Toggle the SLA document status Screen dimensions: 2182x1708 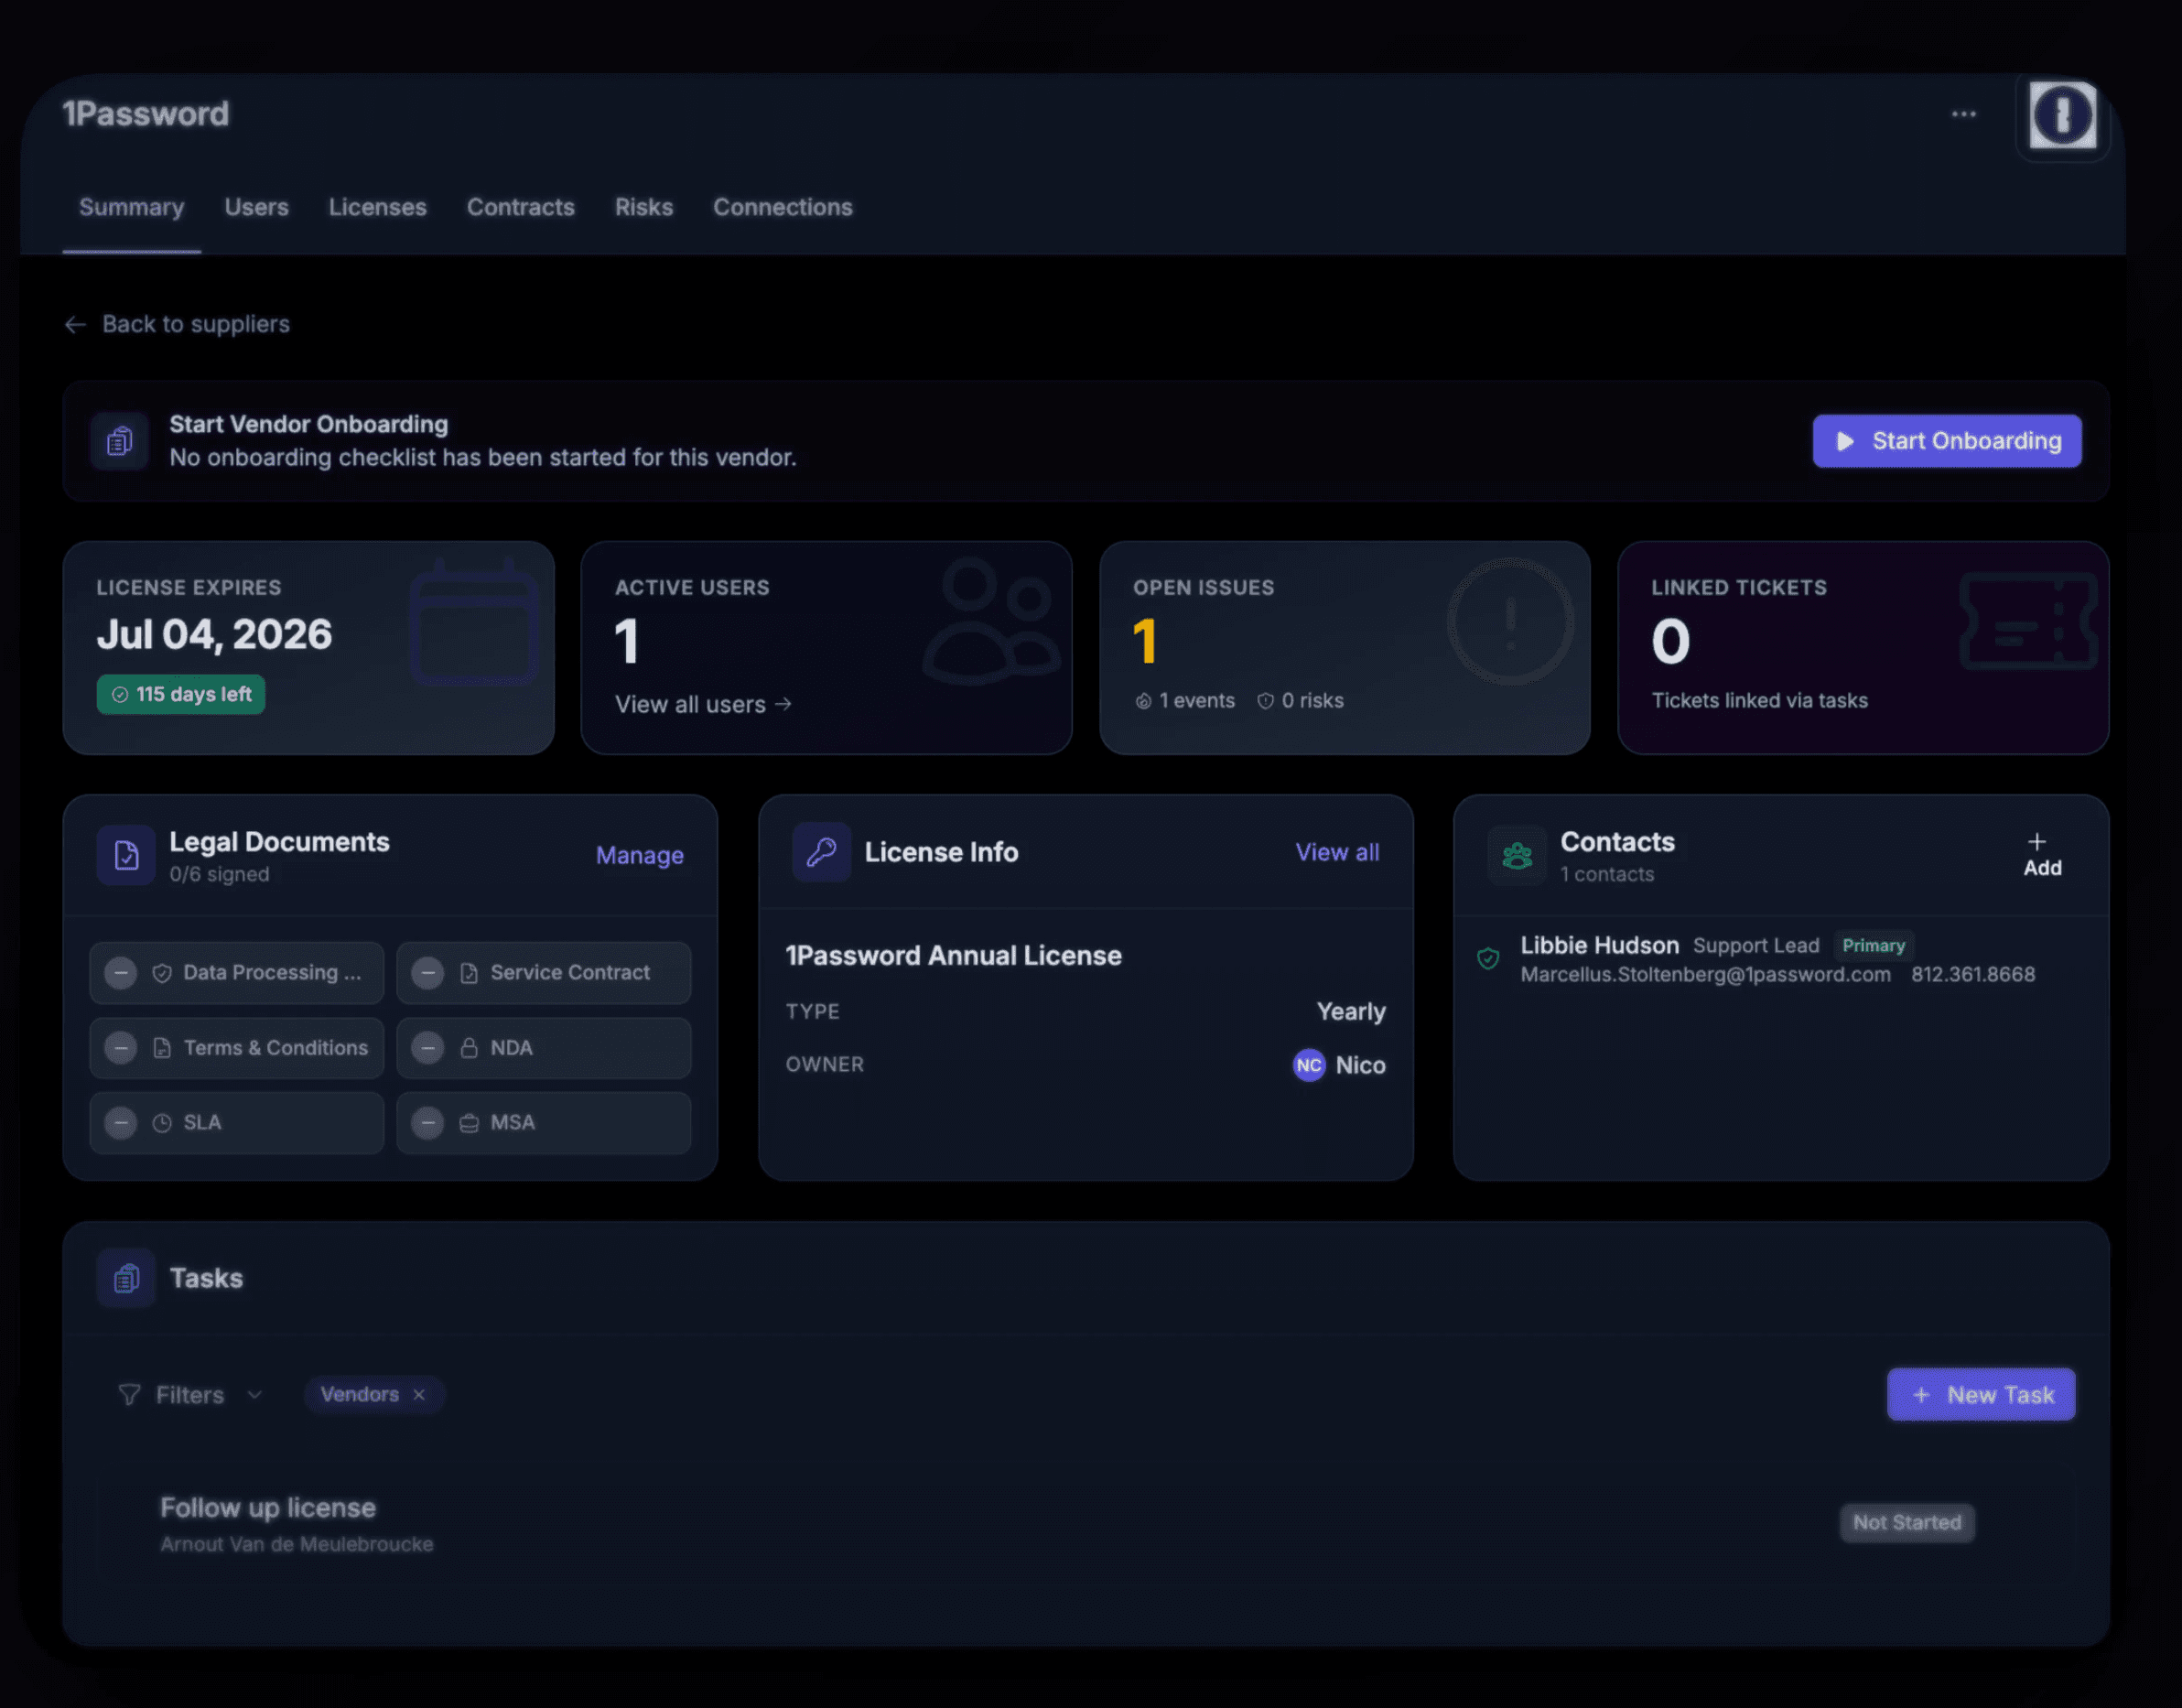pos(121,1122)
